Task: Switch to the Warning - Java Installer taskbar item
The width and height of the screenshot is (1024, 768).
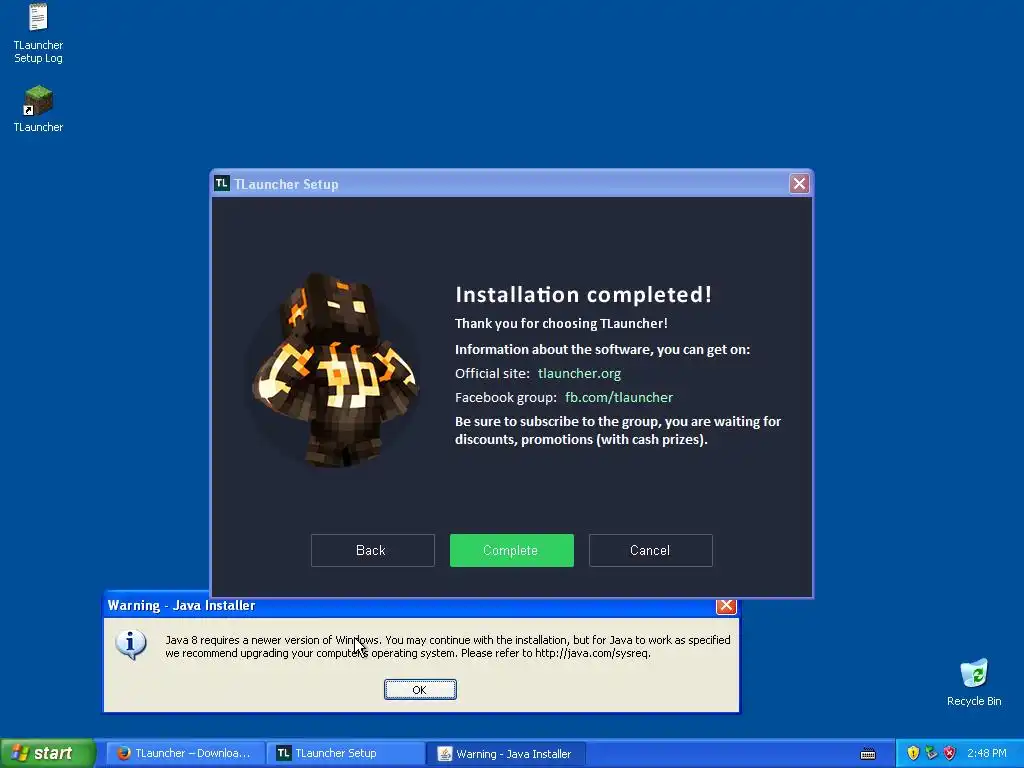Action: coord(505,754)
